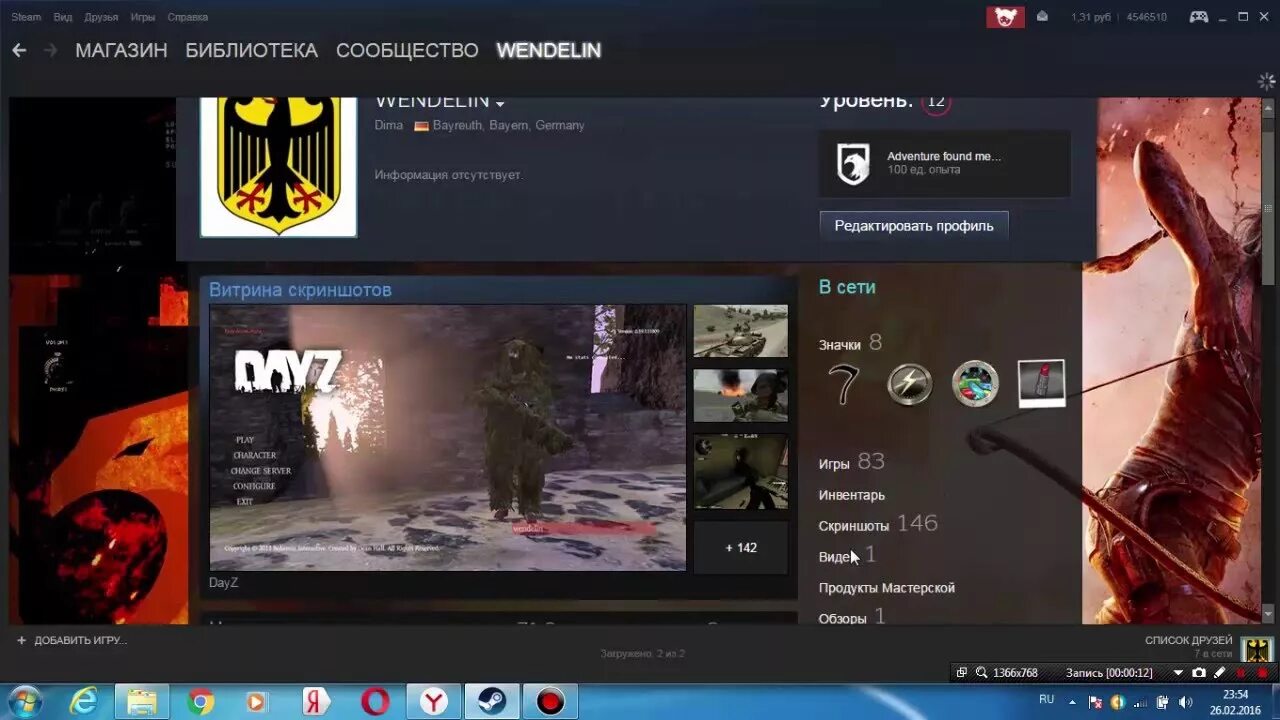Screen dimensions: 1280x720
Task: Open the Игры menu
Action: pyautogui.click(x=142, y=17)
